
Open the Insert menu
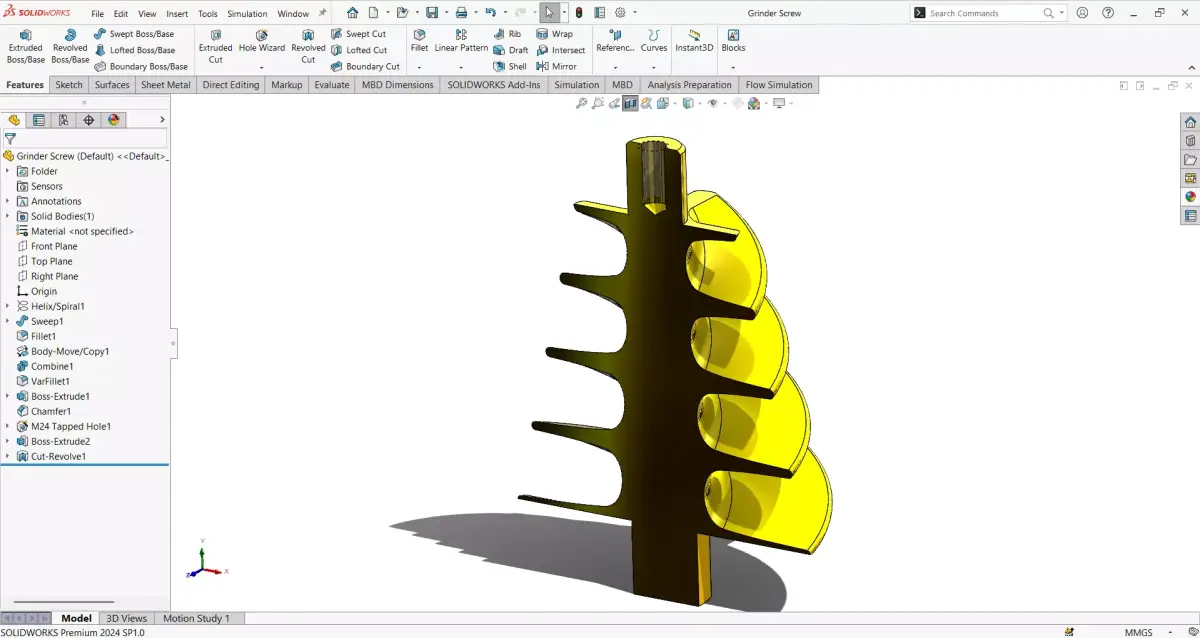tap(177, 14)
